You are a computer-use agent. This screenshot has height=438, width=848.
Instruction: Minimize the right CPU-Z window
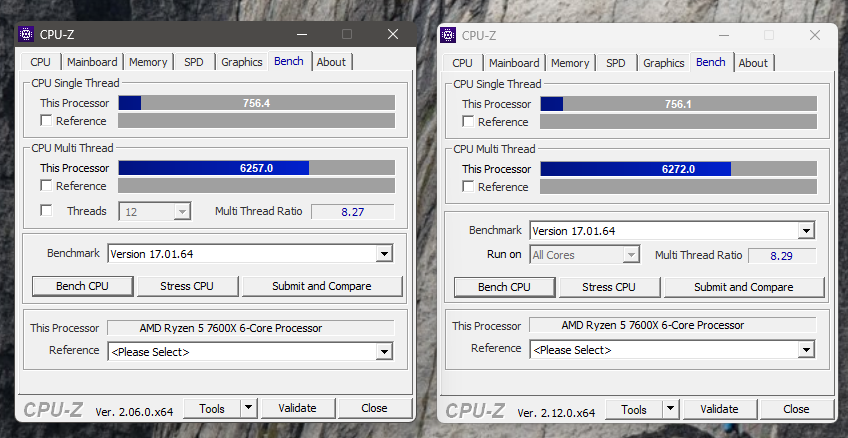tap(724, 35)
